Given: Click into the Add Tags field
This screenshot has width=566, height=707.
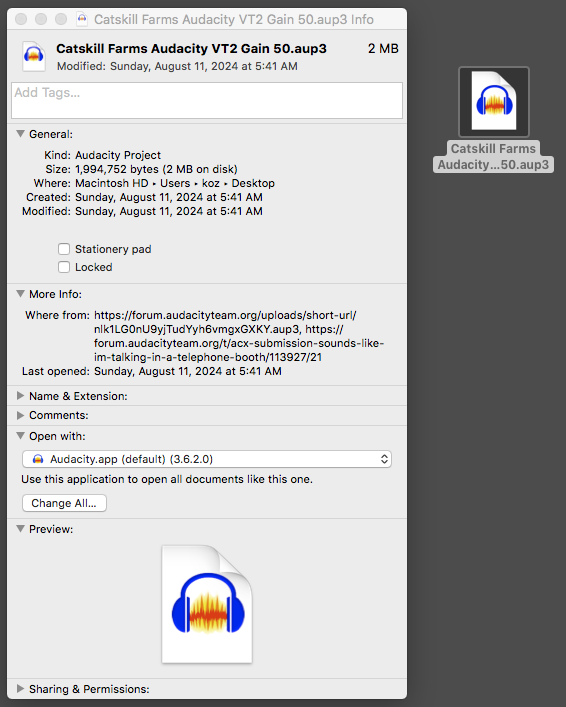Looking at the screenshot, I should pyautogui.click(x=207, y=101).
